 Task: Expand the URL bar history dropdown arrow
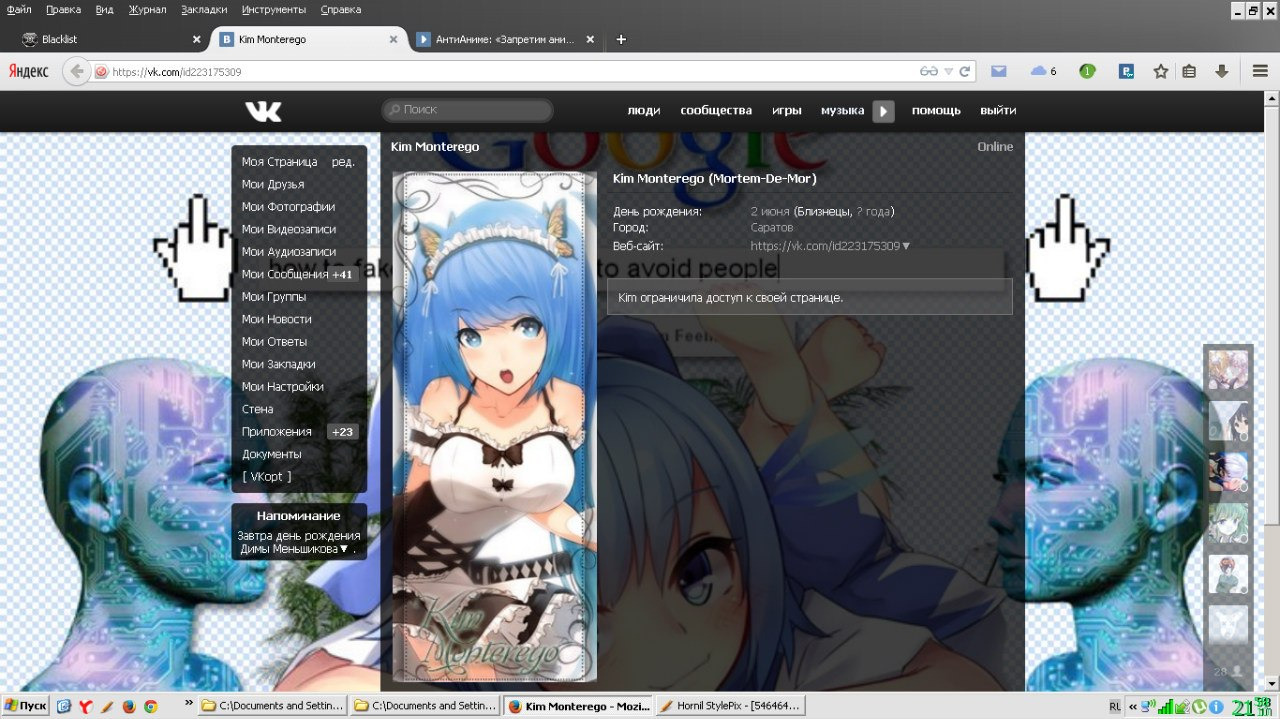click(950, 72)
